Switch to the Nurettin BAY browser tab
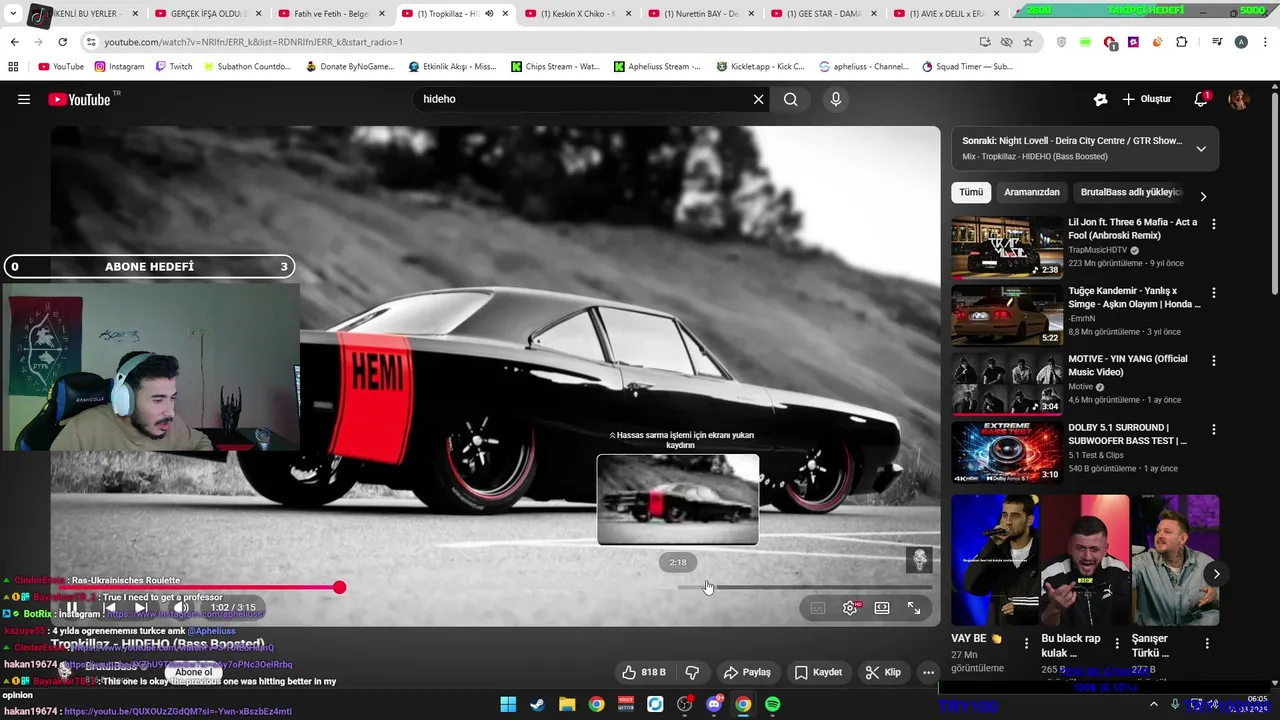The image size is (1280, 720). click(701, 14)
